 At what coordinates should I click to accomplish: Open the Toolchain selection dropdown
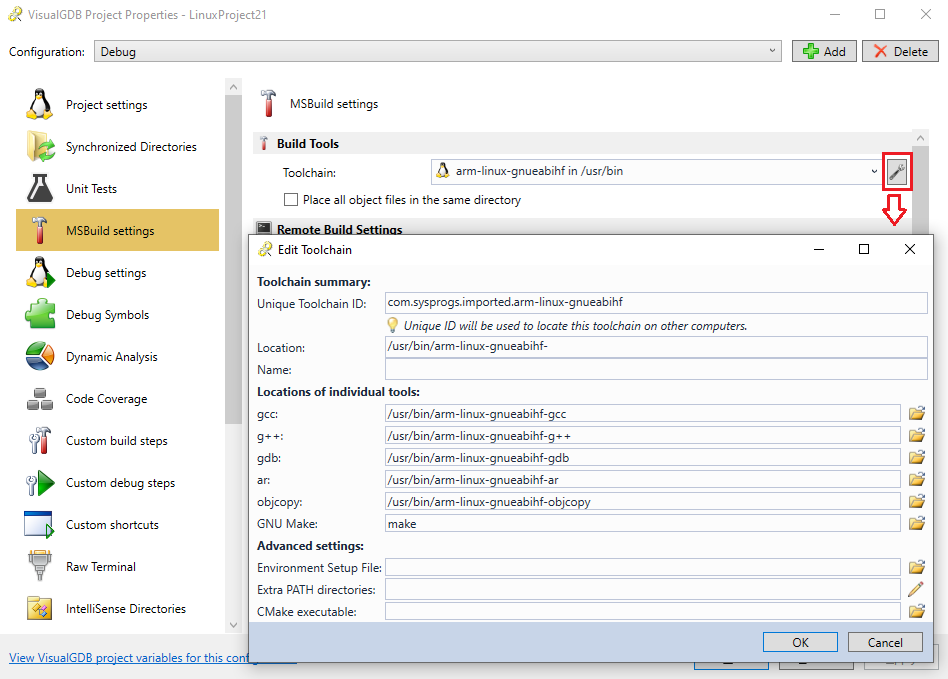pyautogui.click(x=657, y=172)
